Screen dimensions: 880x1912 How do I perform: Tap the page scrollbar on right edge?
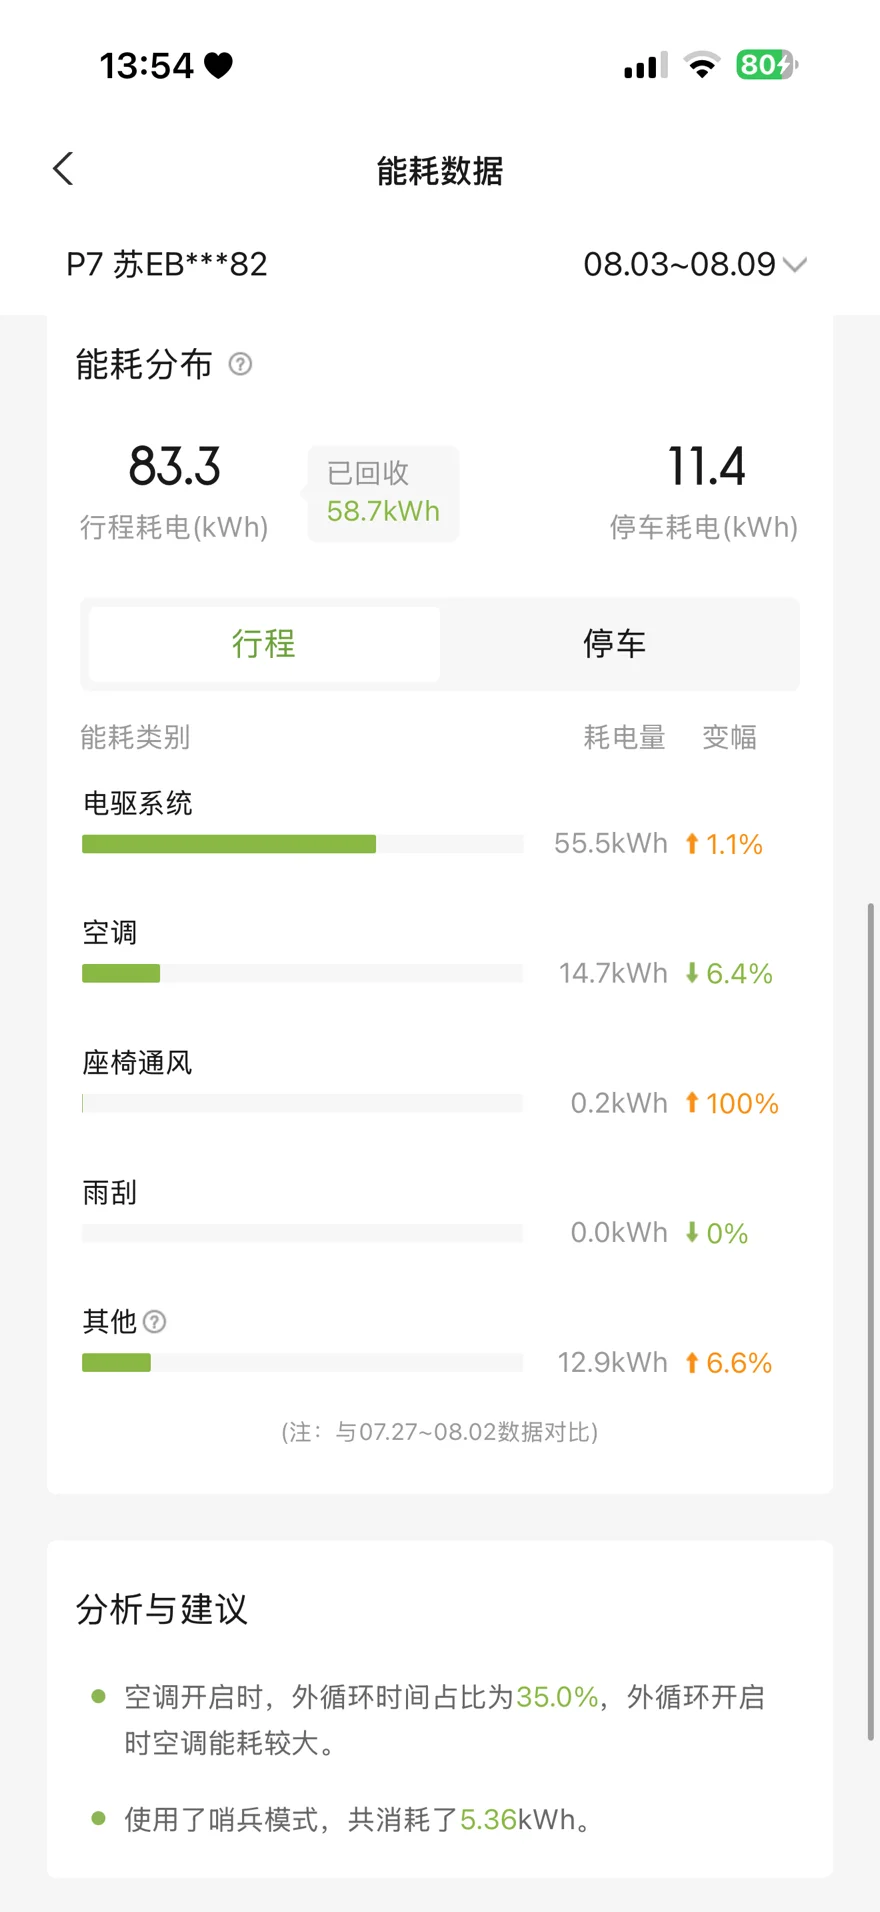[x=871, y=1322]
